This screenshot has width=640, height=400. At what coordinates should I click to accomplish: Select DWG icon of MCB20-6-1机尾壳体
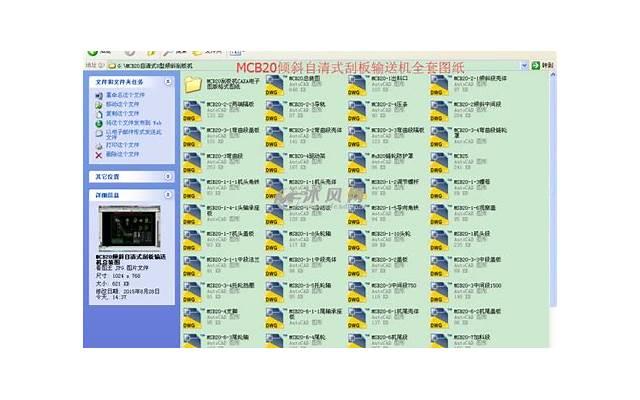[357, 318]
